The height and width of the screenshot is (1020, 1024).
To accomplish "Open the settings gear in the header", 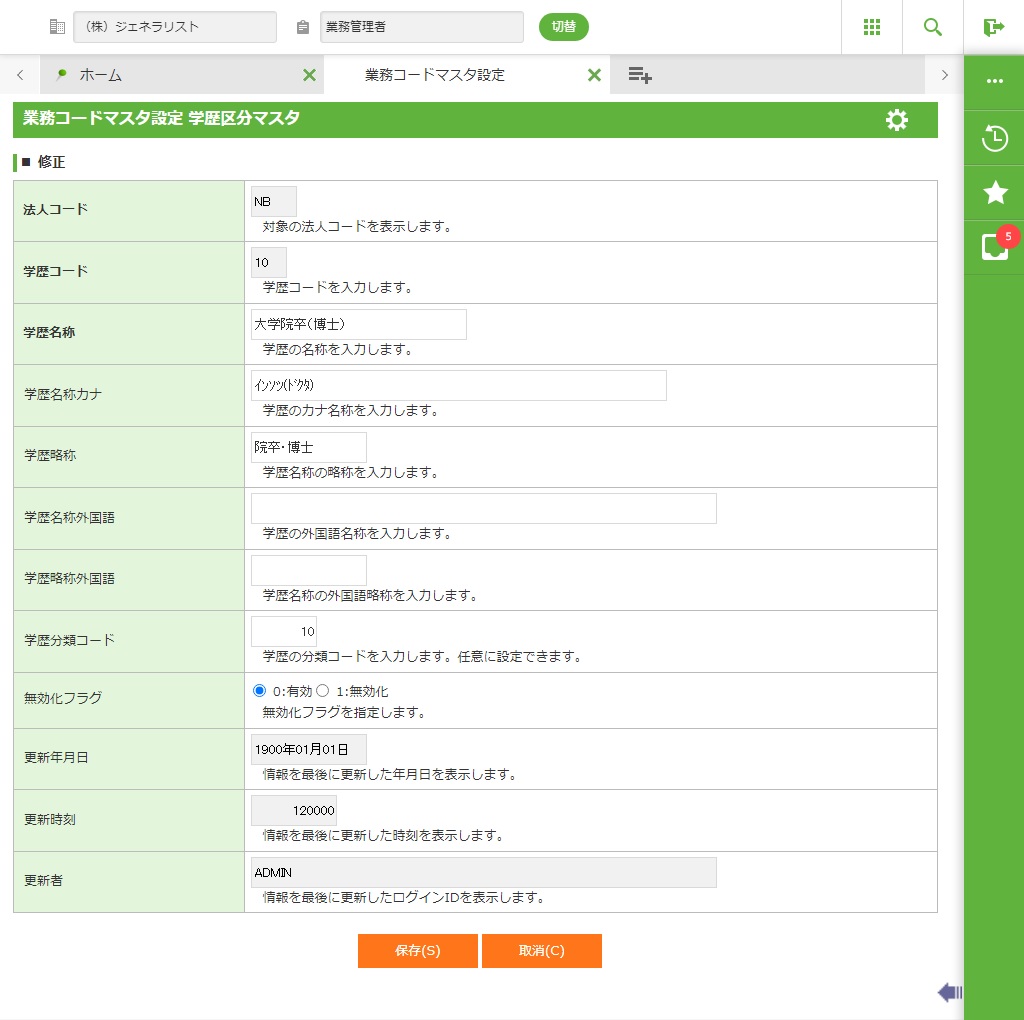I will (x=897, y=120).
